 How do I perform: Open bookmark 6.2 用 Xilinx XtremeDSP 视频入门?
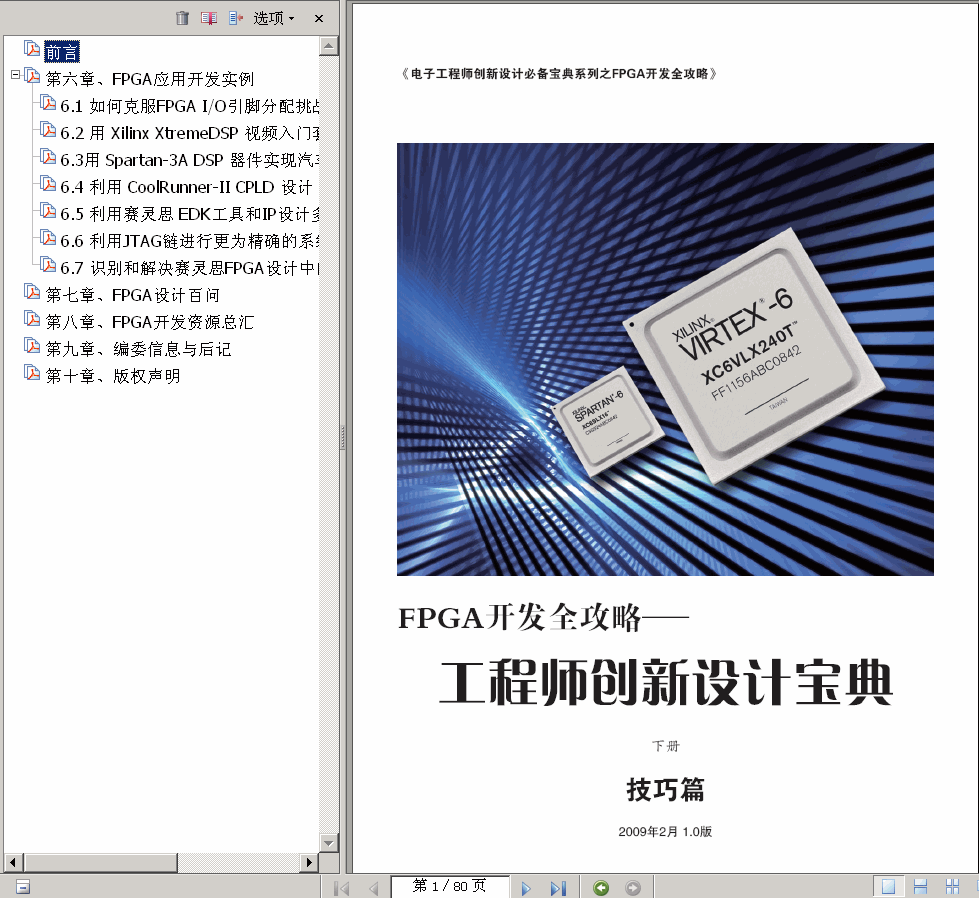[x=190, y=133]
